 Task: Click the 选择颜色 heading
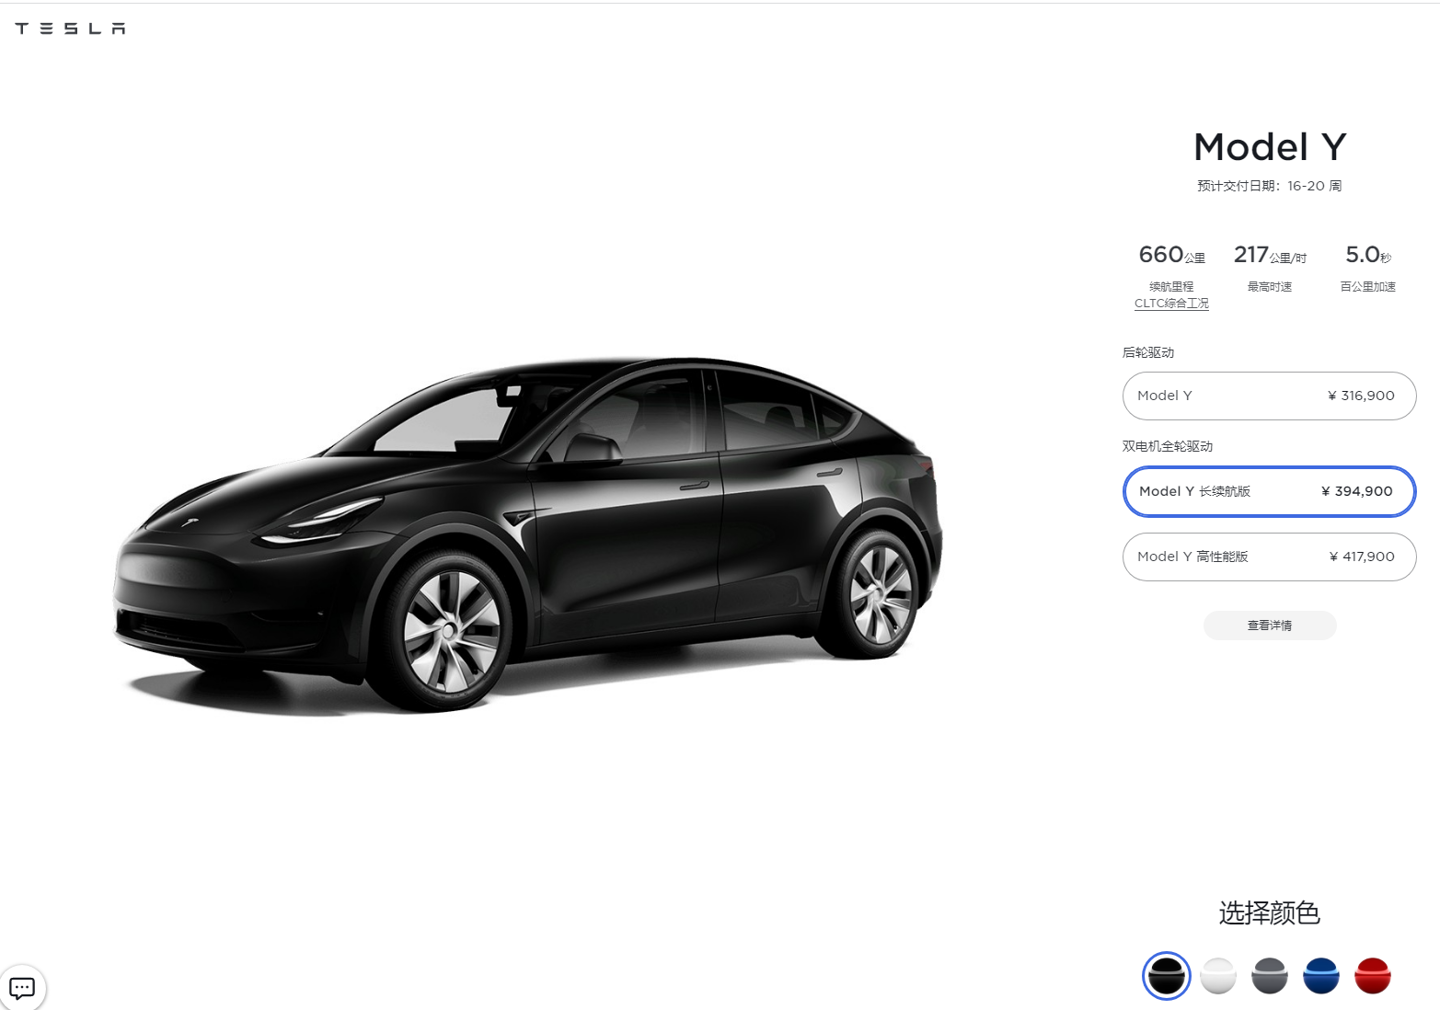pyautogui.click(x=1269, y=913)
